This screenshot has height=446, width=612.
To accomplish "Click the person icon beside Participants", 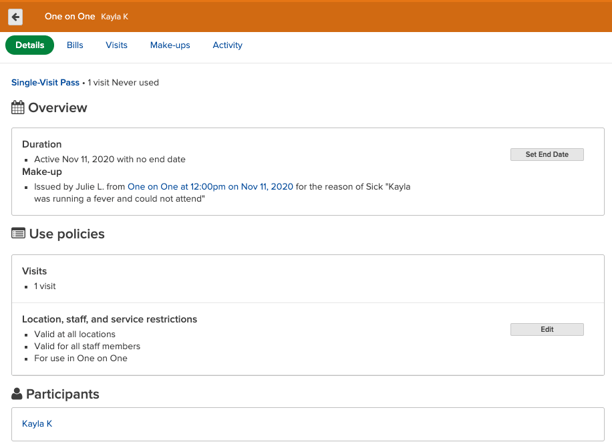I will point(17,394).
